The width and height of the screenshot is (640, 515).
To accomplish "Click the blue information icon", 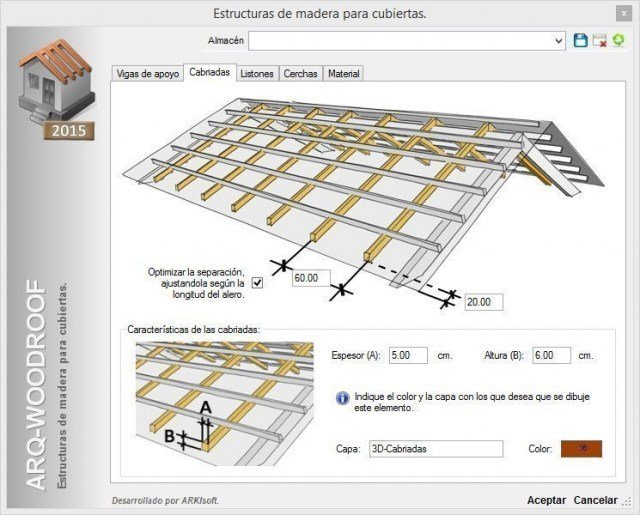I will (342, 397).
